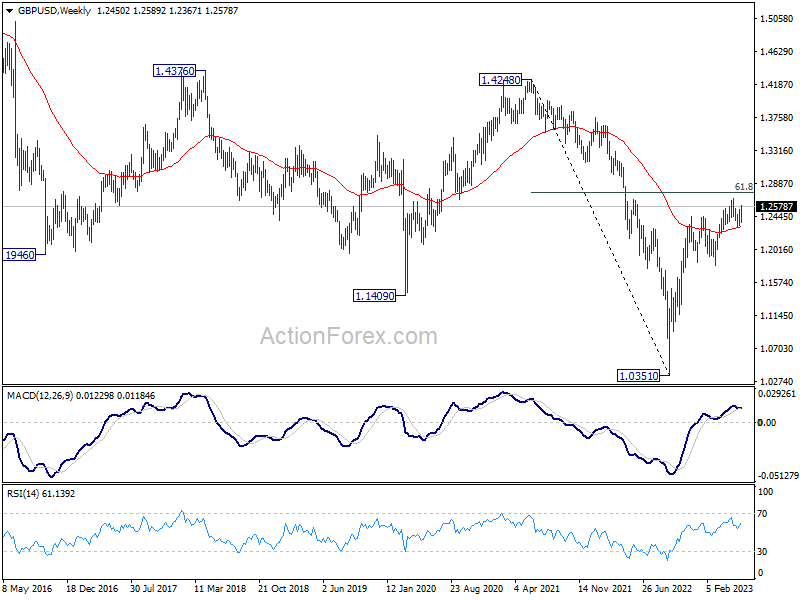Image resolution: width=800 pixels, height=600 pixels.
Task: Click the 18 Dec 2016 date label
Action: click(x=92, y=588)
